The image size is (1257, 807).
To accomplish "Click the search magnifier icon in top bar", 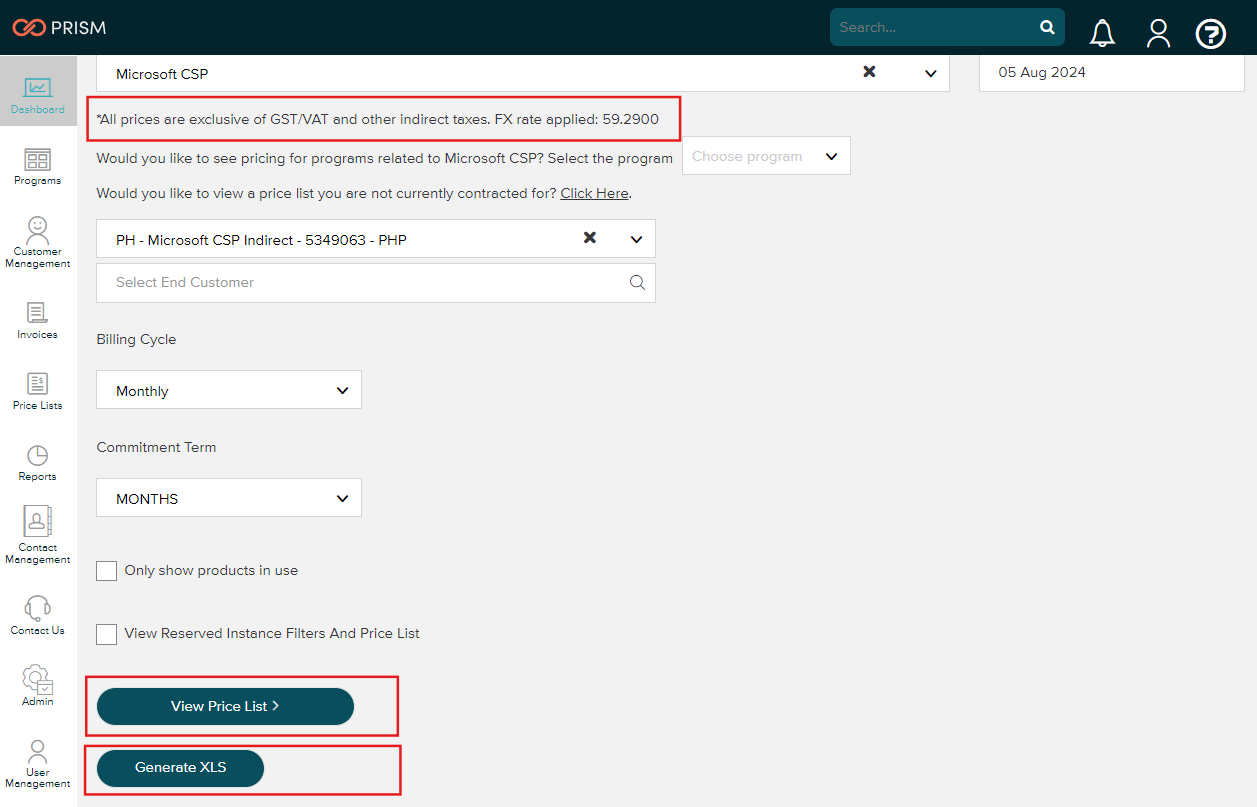I will tap(1047, 27).
